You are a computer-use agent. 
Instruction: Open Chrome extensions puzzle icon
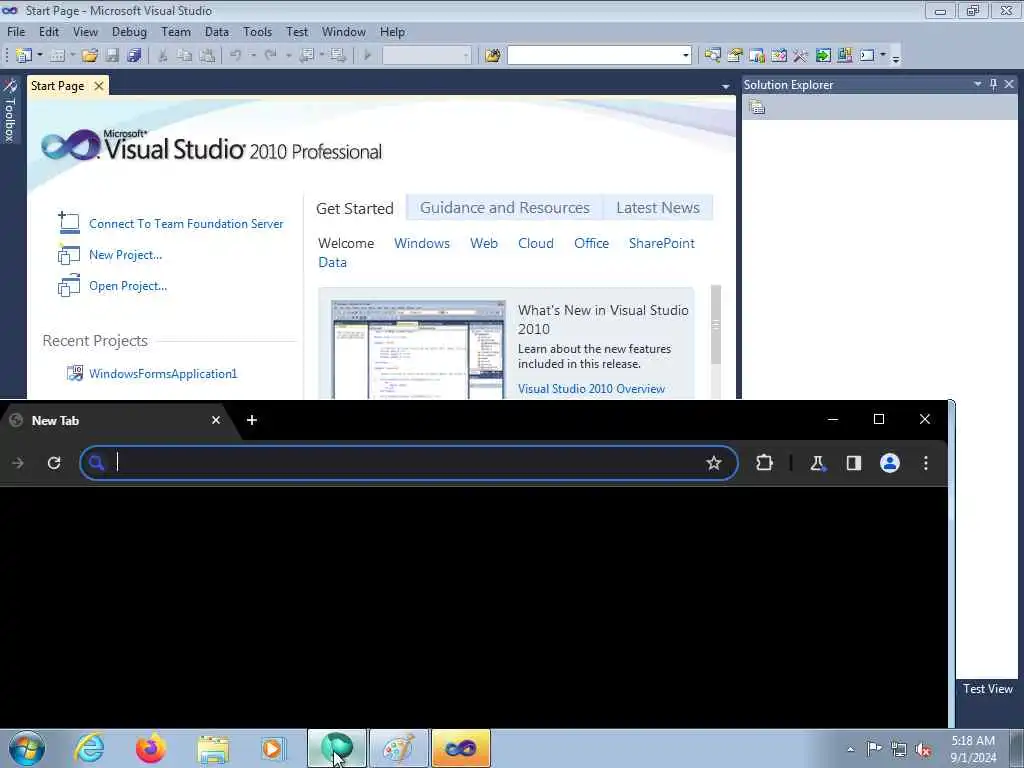pyautogui.click(x=764, y=463)
